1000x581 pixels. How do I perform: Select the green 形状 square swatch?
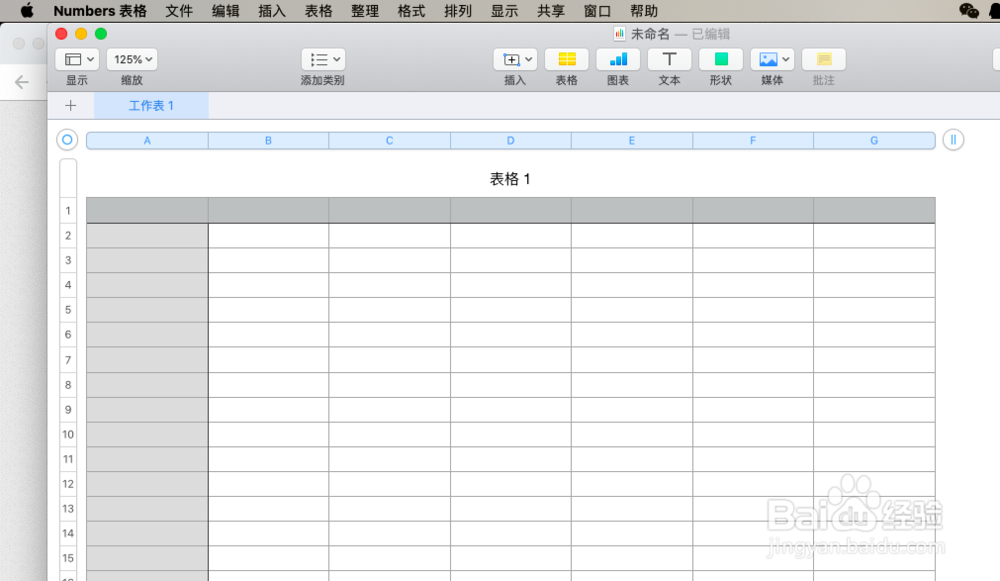click(x=720, y=58)
